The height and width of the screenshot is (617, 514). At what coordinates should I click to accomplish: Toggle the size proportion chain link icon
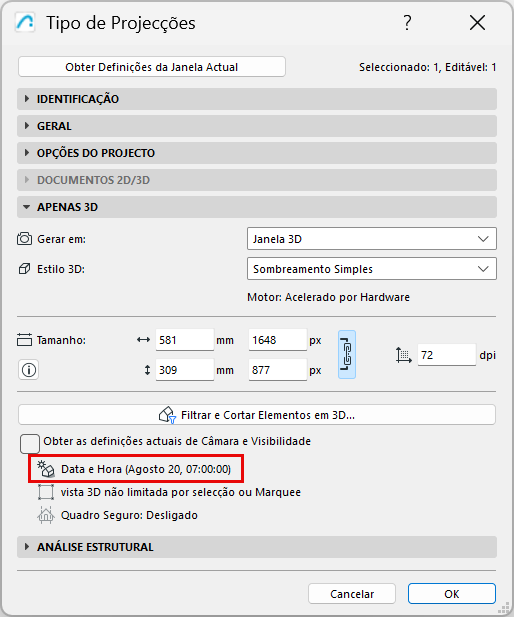tap(347, 355)
